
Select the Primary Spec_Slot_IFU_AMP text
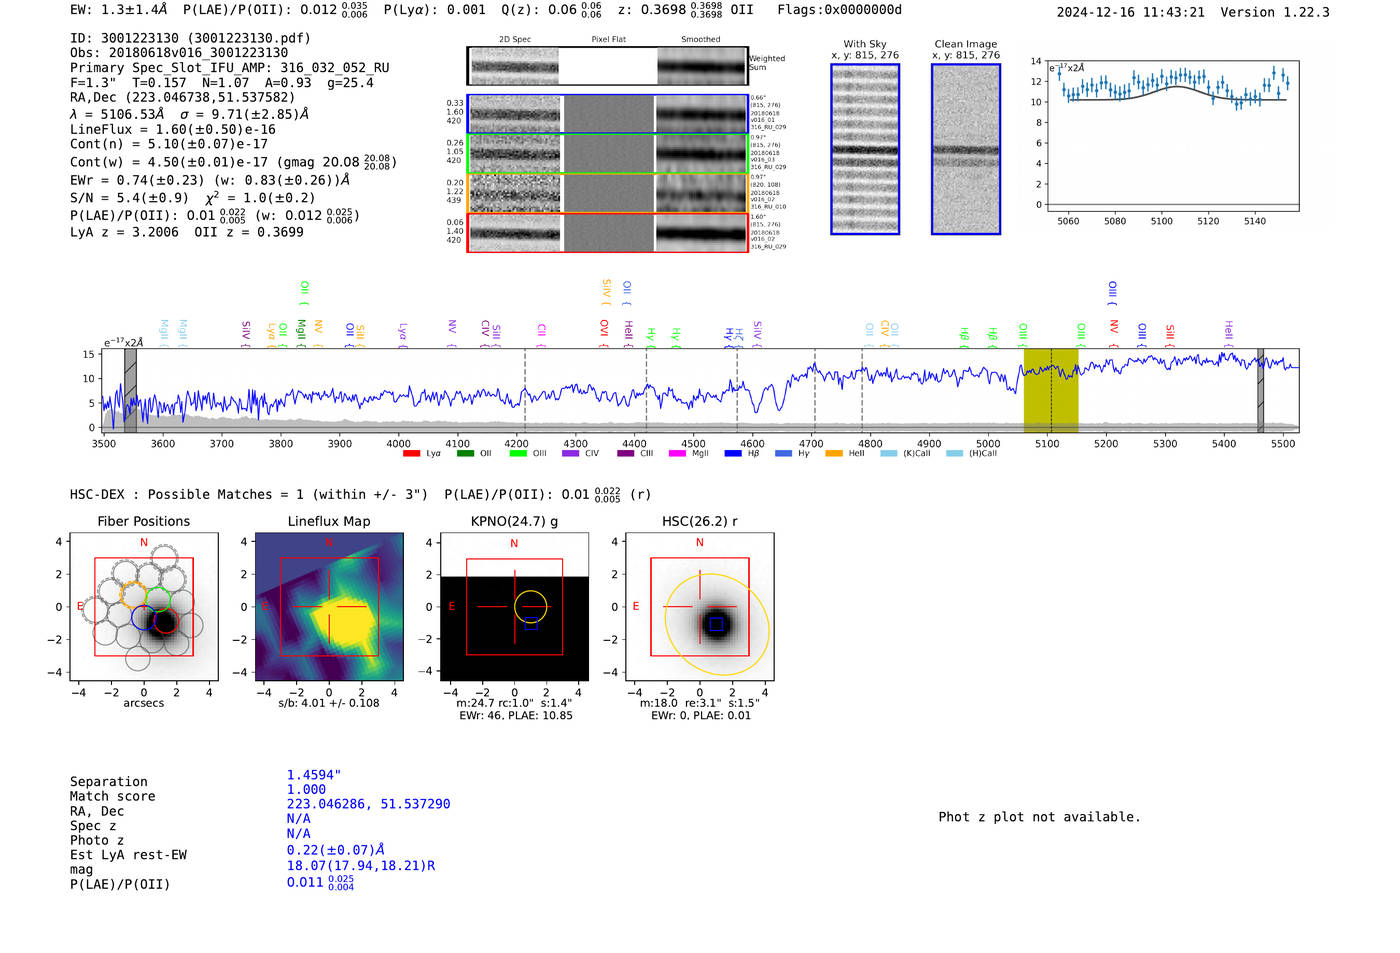pos(230,68)
